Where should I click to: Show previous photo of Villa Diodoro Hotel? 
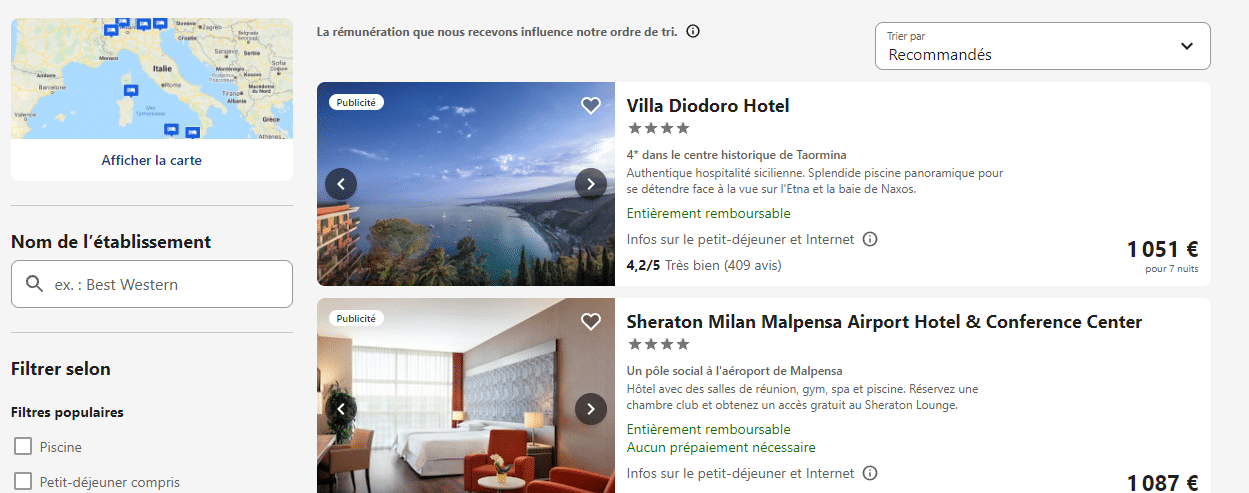341,184
